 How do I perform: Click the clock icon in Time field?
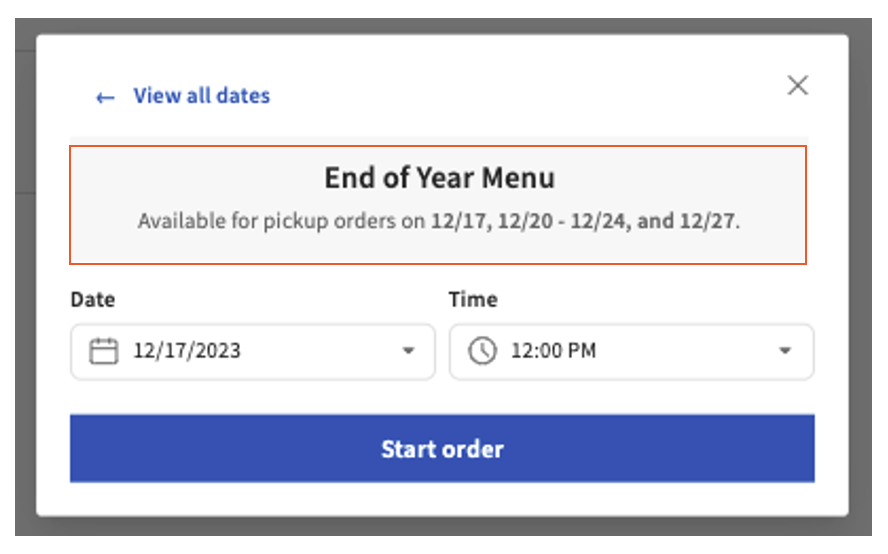pos(482,351)
